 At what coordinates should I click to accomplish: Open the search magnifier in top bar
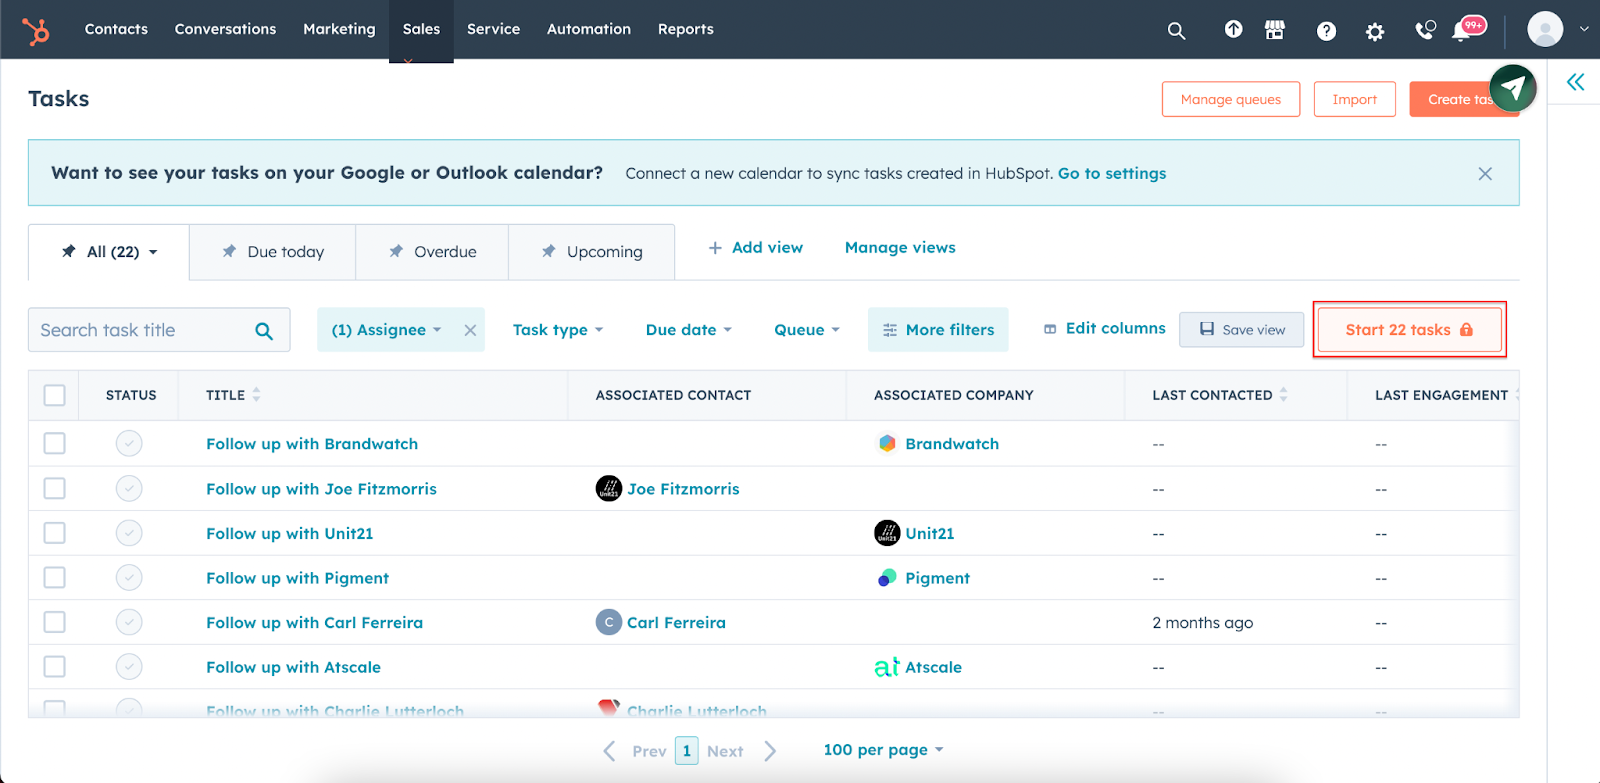click(x=1176, y=31)
